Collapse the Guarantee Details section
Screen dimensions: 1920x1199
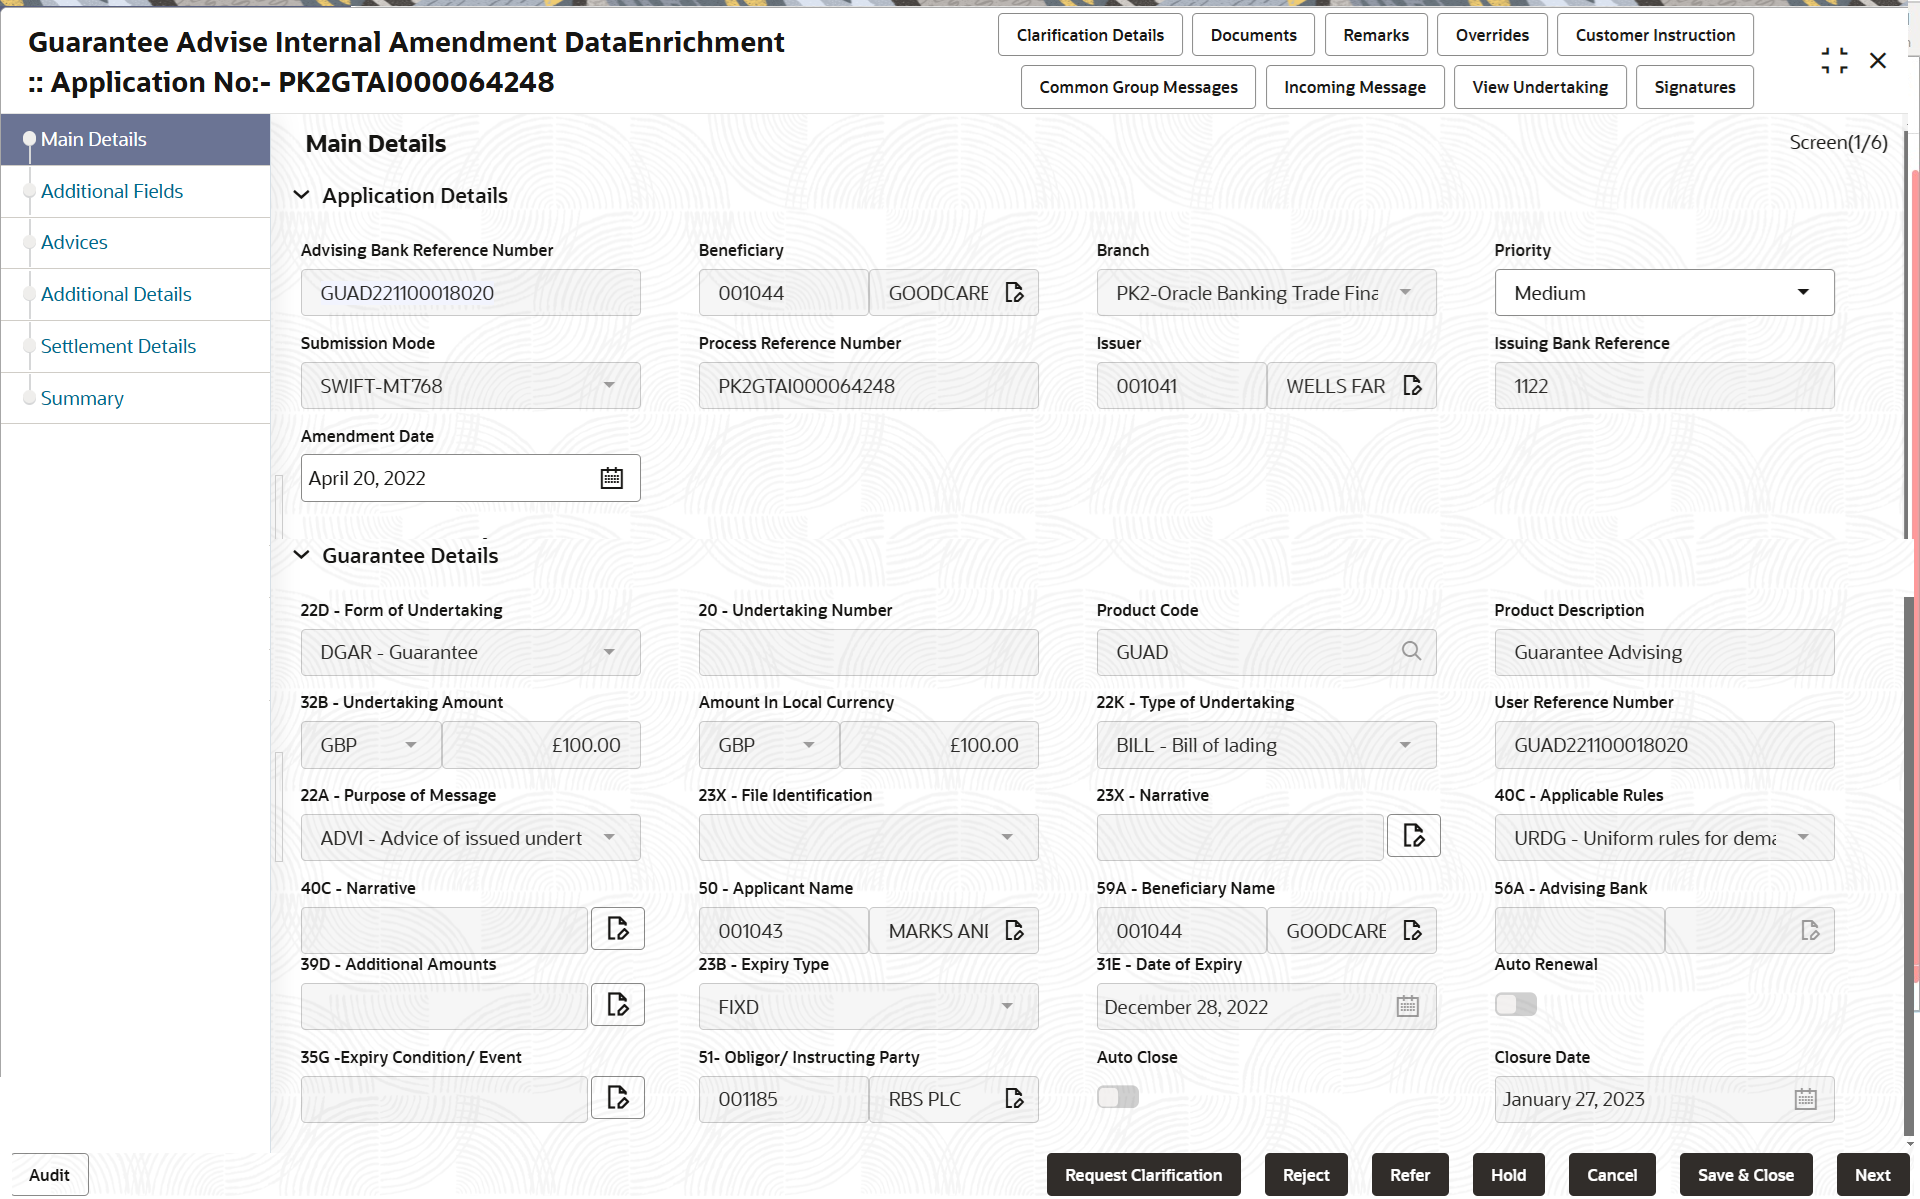tap(301, 555)
